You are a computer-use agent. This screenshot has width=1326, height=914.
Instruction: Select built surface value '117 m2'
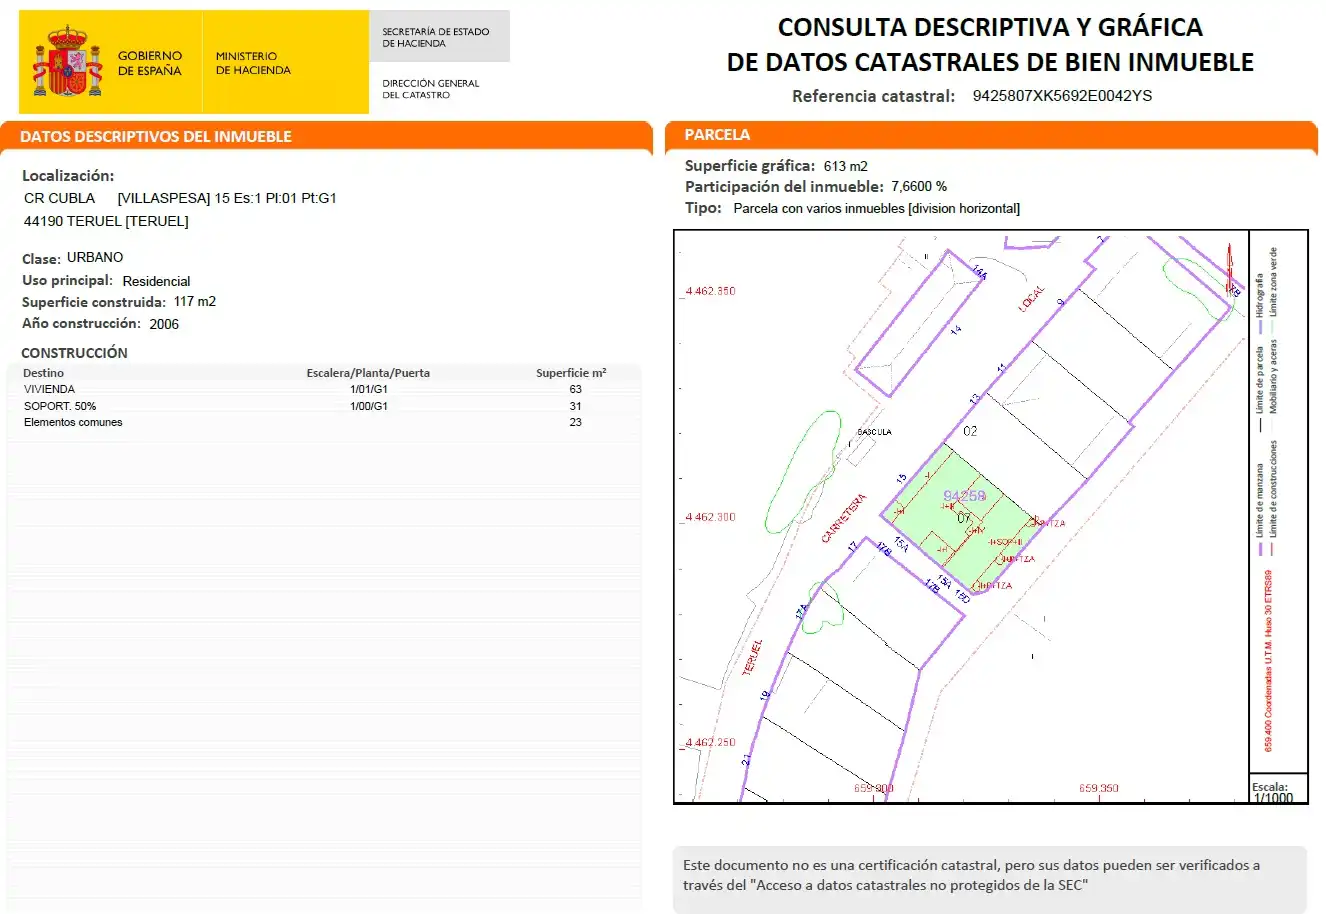195,301
